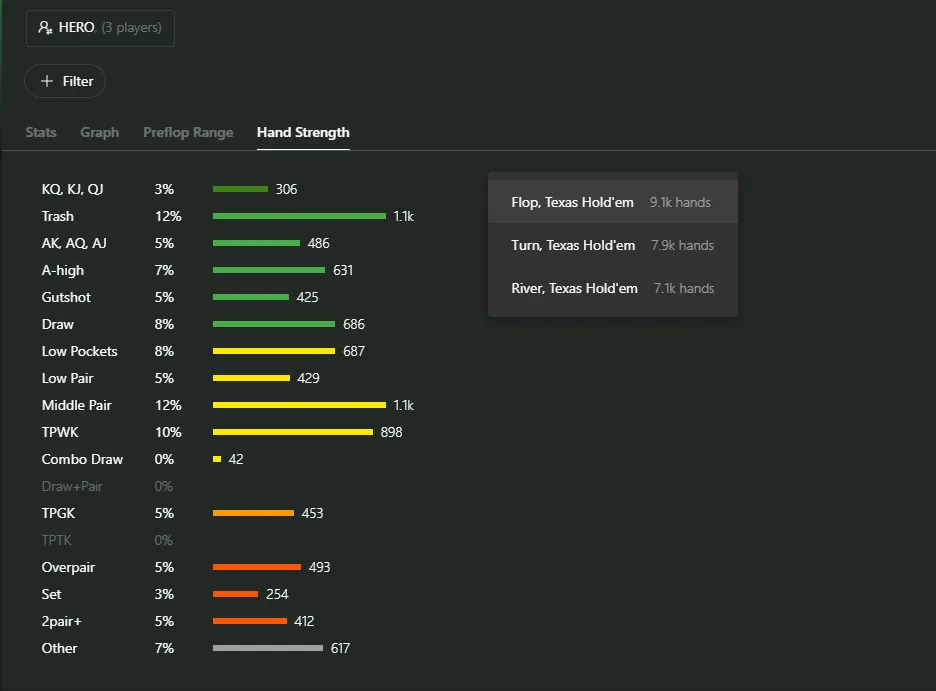The width and height of the screenshot is (936, 691).
Task: Go to the Preflop Range tab
Action: click(x=188, y=132)
